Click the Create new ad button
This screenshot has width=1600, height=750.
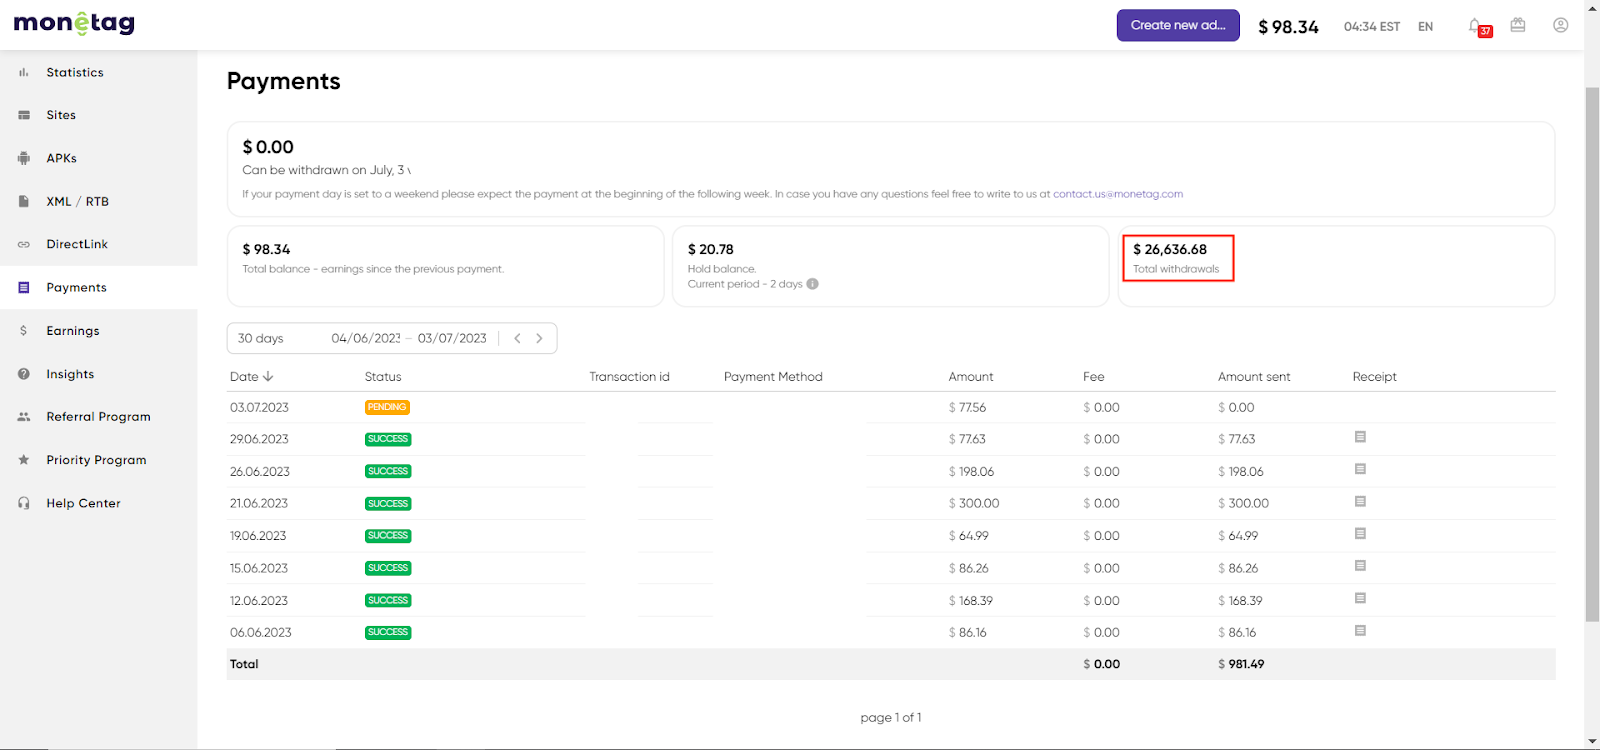pos(1177,26)
